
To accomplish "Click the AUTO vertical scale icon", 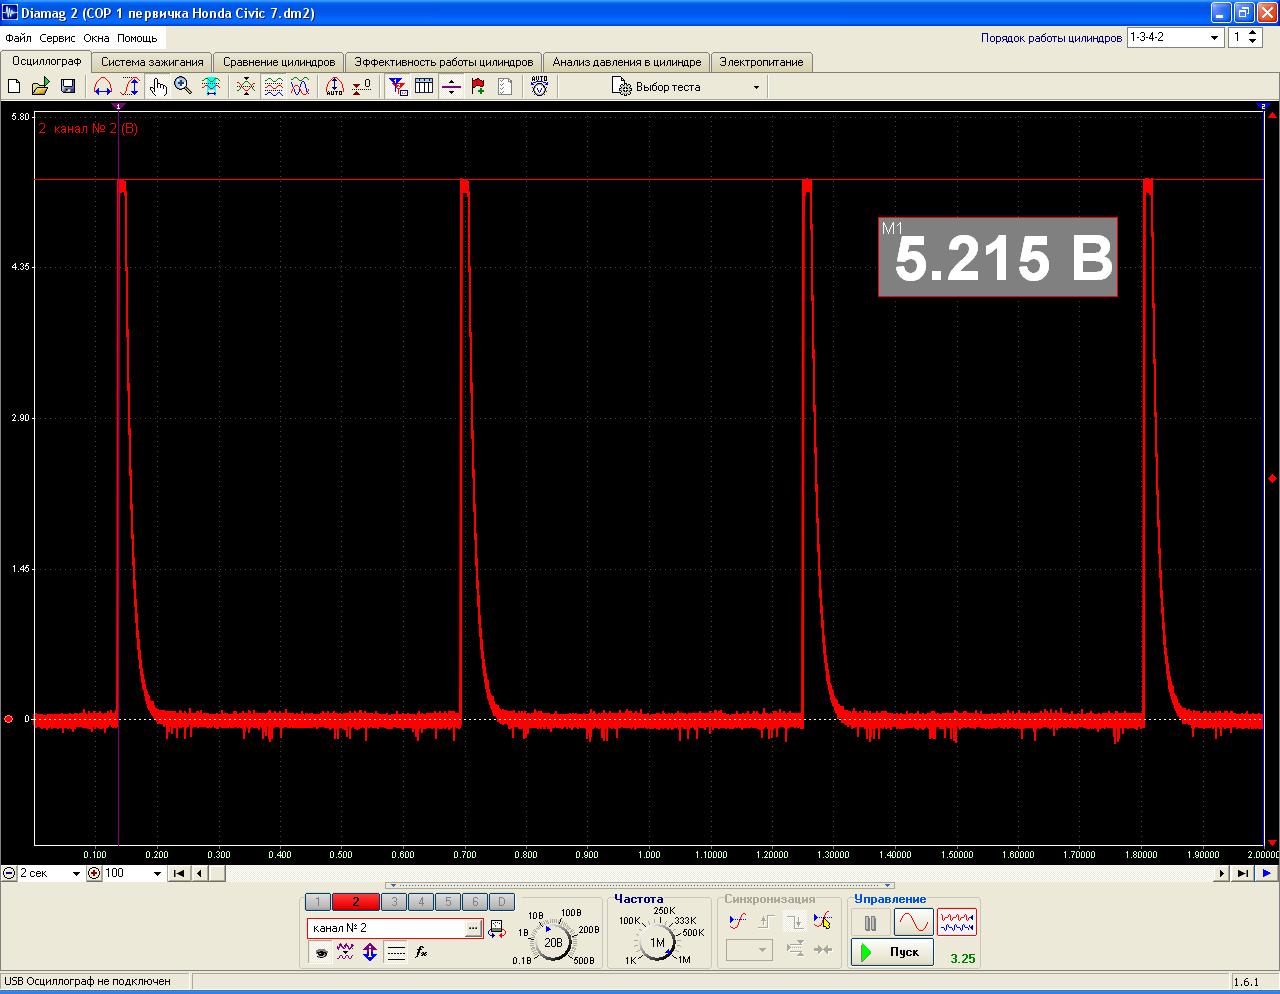I will tap(335, 87).
